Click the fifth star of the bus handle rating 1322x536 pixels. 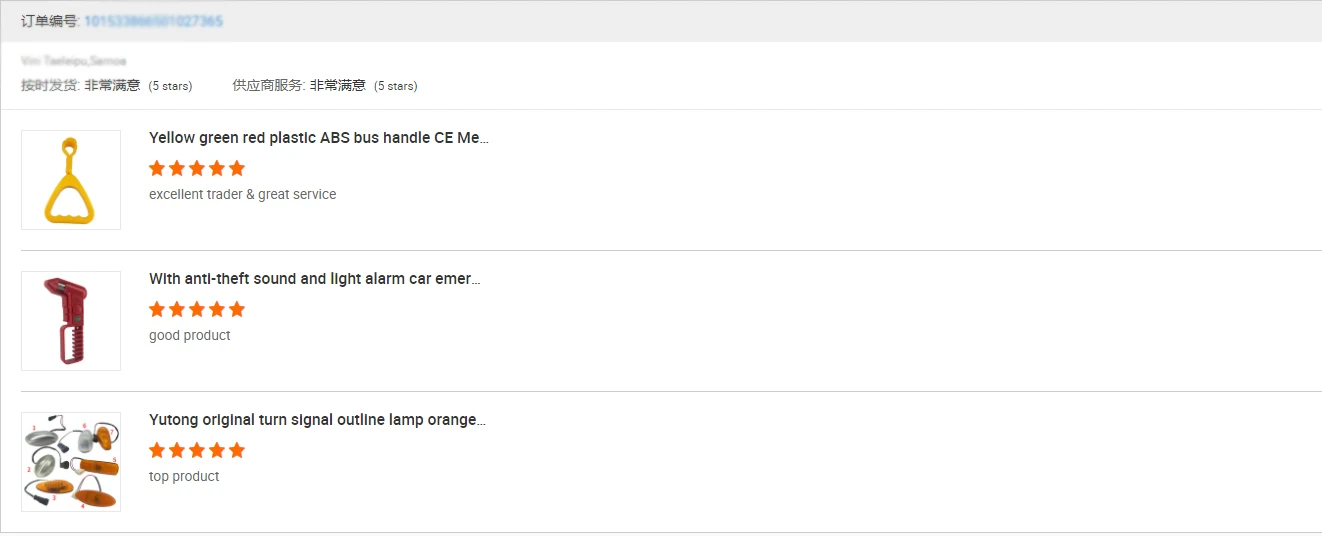click(237, 168)
